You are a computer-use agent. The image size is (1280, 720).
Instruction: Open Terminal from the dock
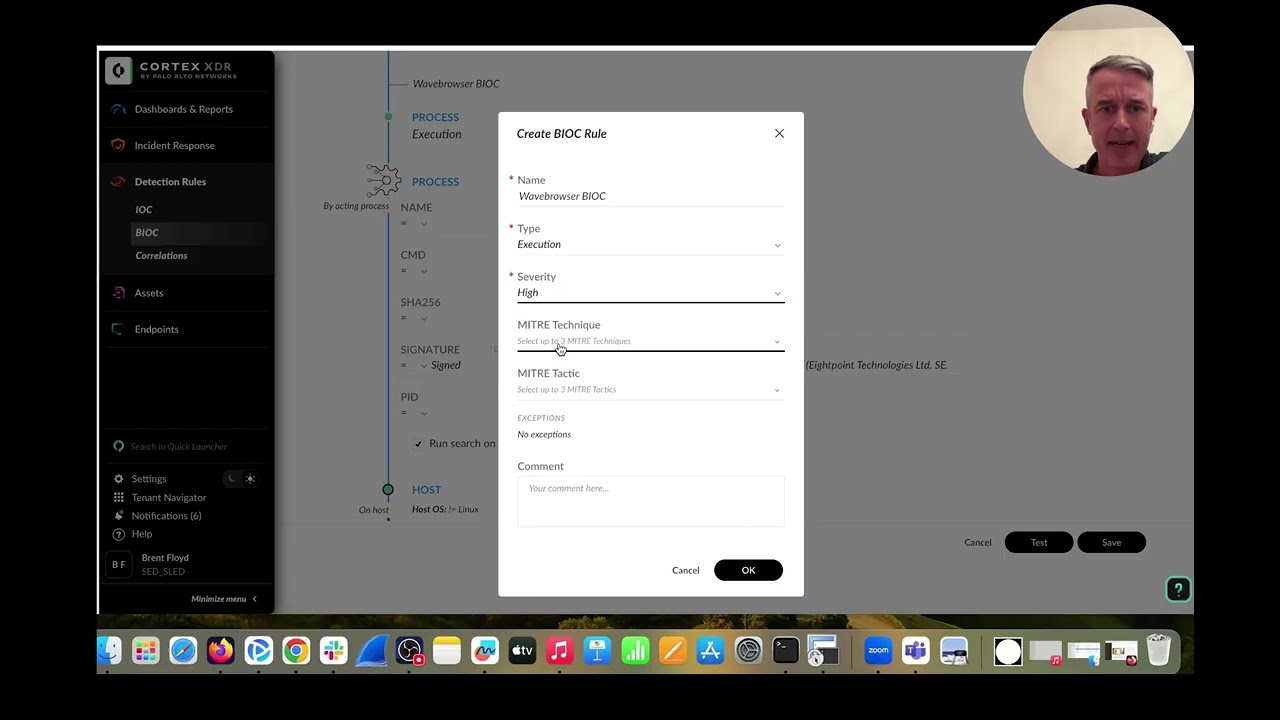pos(786,652)
